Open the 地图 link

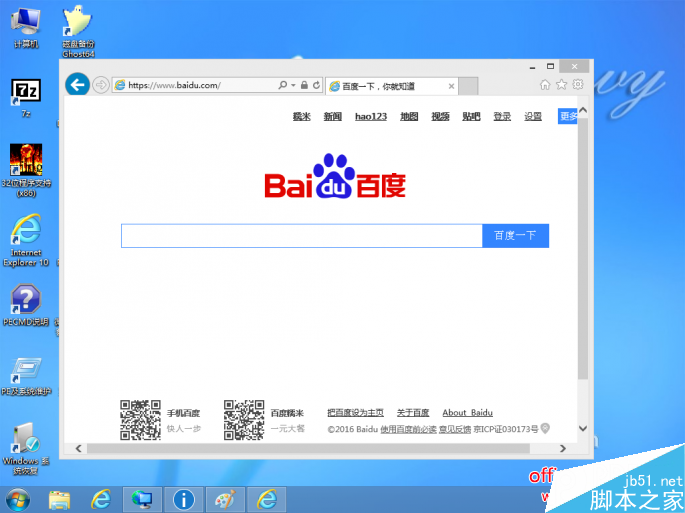pos(409,116)
